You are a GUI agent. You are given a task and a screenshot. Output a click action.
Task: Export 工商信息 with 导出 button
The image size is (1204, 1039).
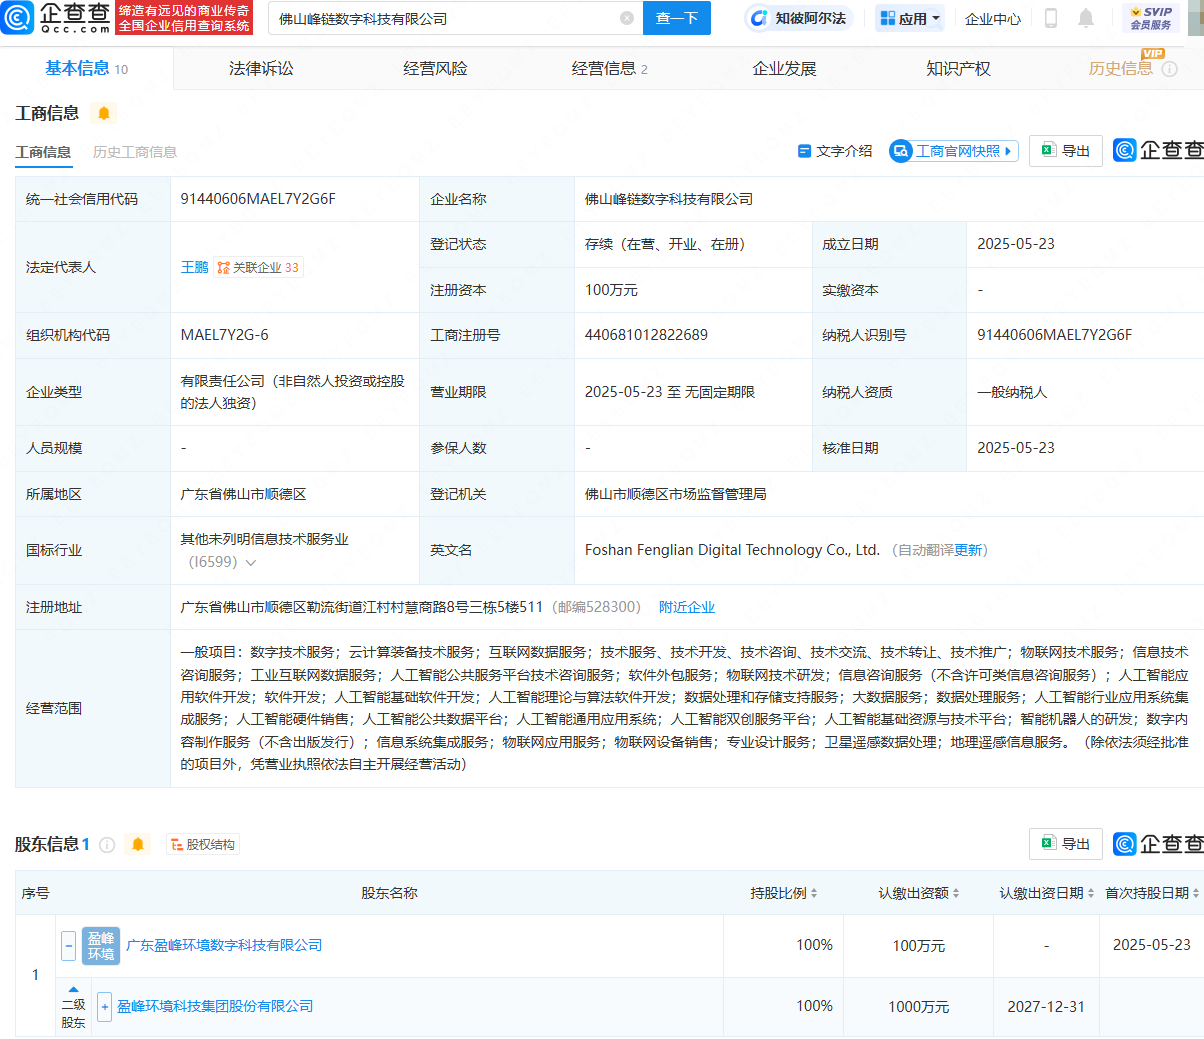coord(1066,151)
